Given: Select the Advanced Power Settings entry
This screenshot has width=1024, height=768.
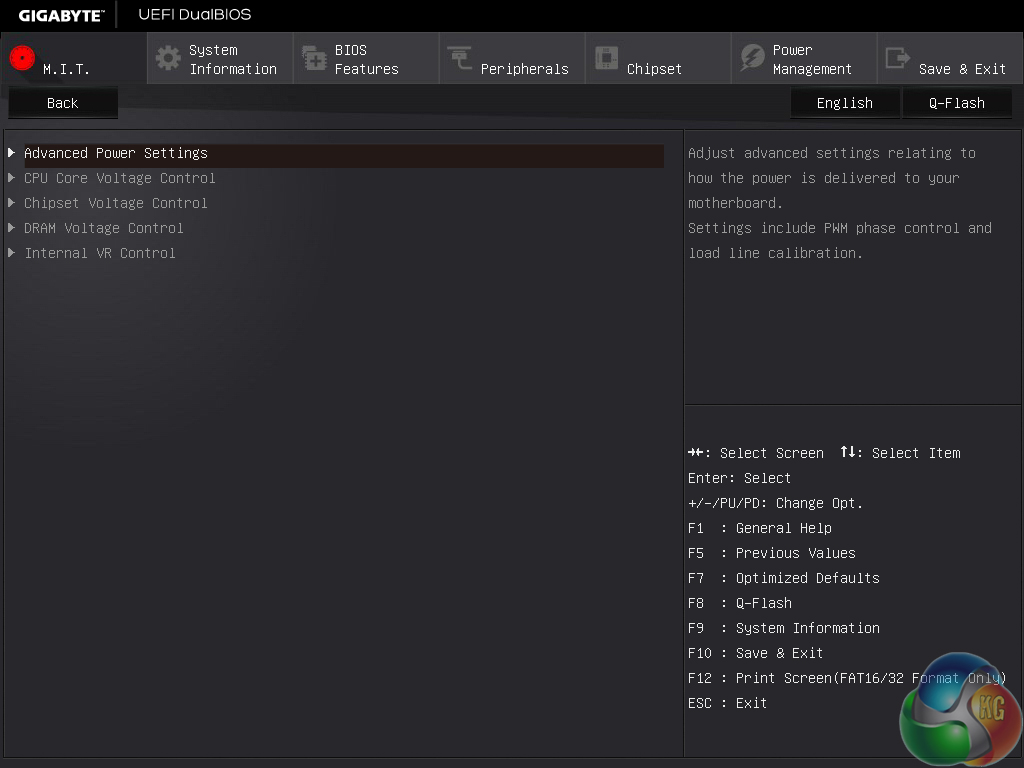Looking at the screenshot, I should (116, 153).
